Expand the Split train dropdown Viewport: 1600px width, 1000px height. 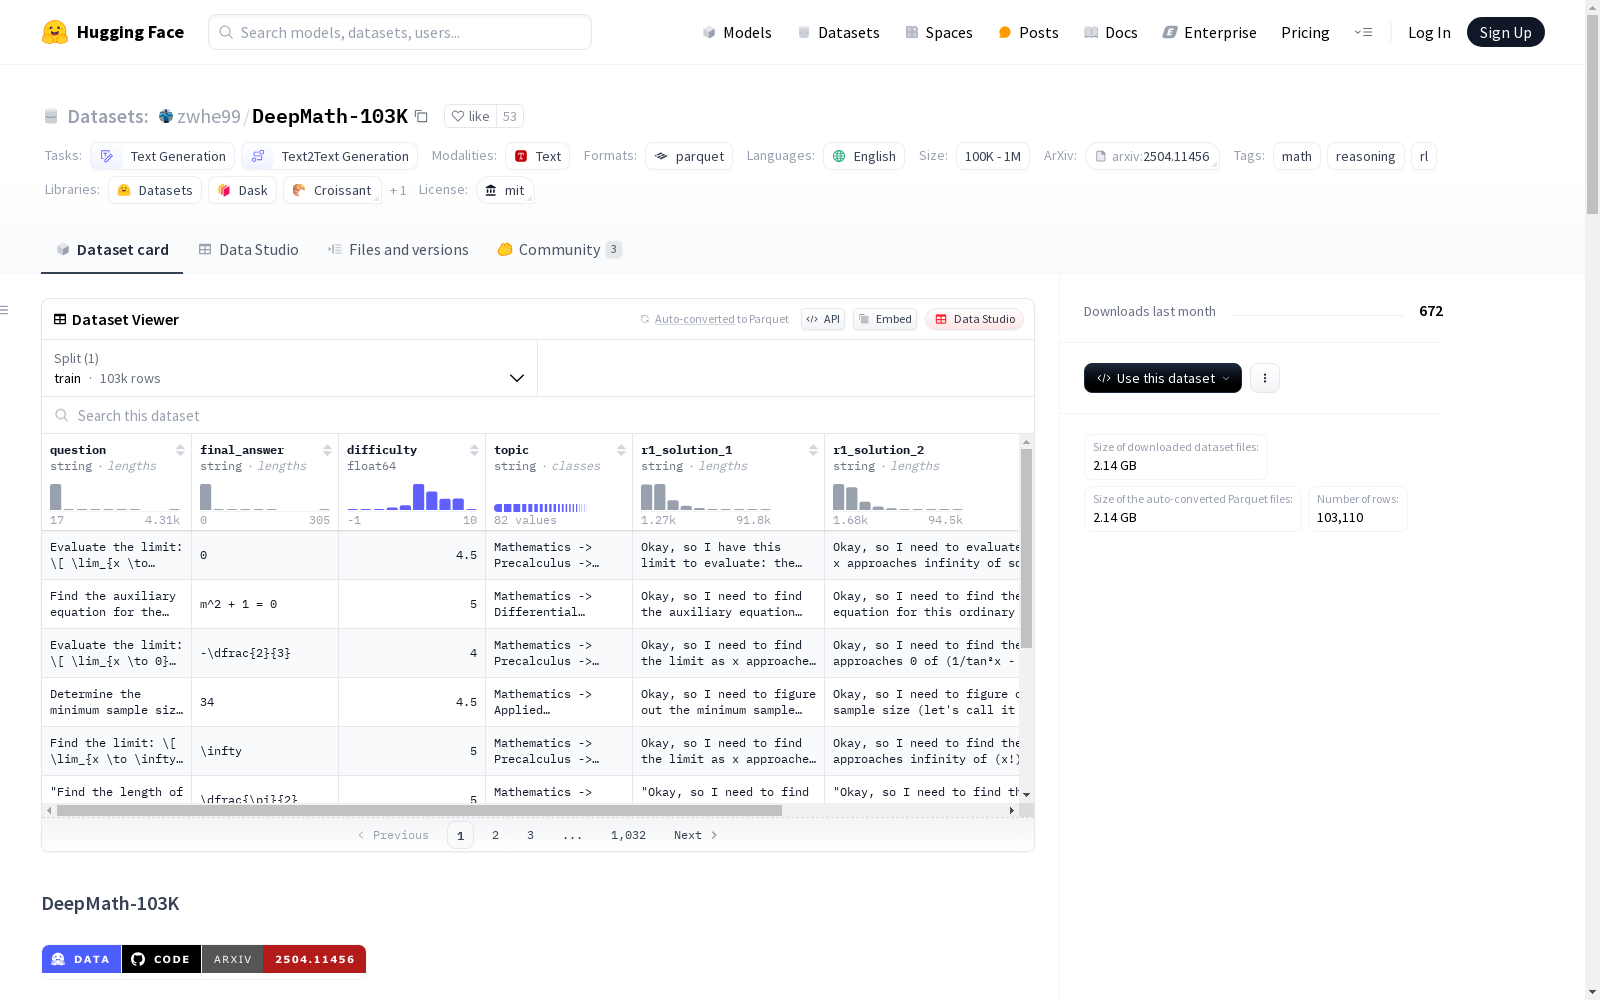(x=290, y=368)
